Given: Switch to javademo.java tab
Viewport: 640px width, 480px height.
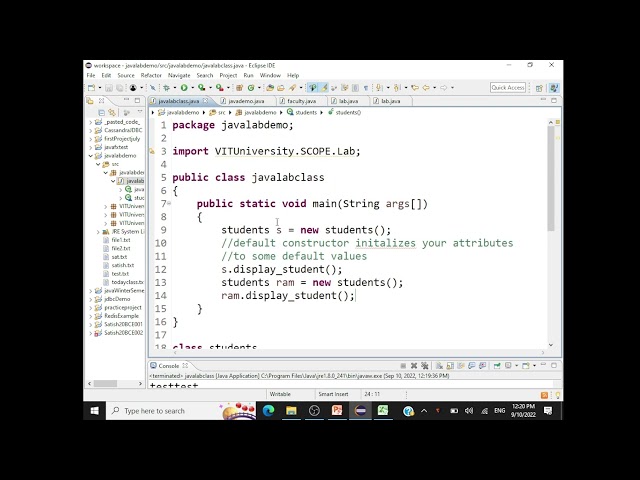Looking at the screenshot, I should tap(246, 101).
